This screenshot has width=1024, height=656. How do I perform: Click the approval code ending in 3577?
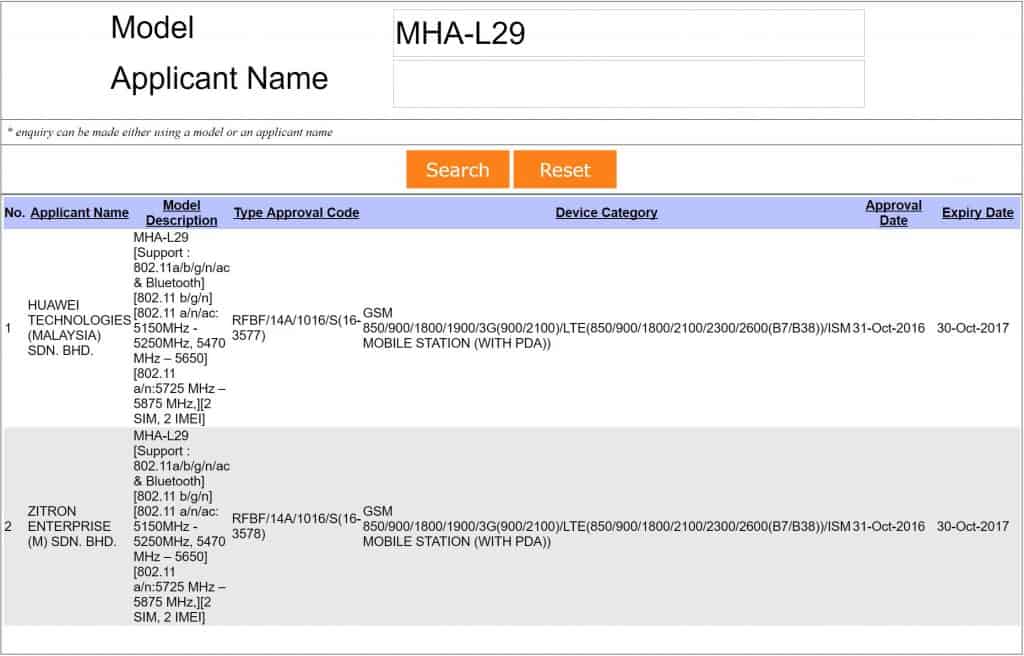(x=296, y=328)
